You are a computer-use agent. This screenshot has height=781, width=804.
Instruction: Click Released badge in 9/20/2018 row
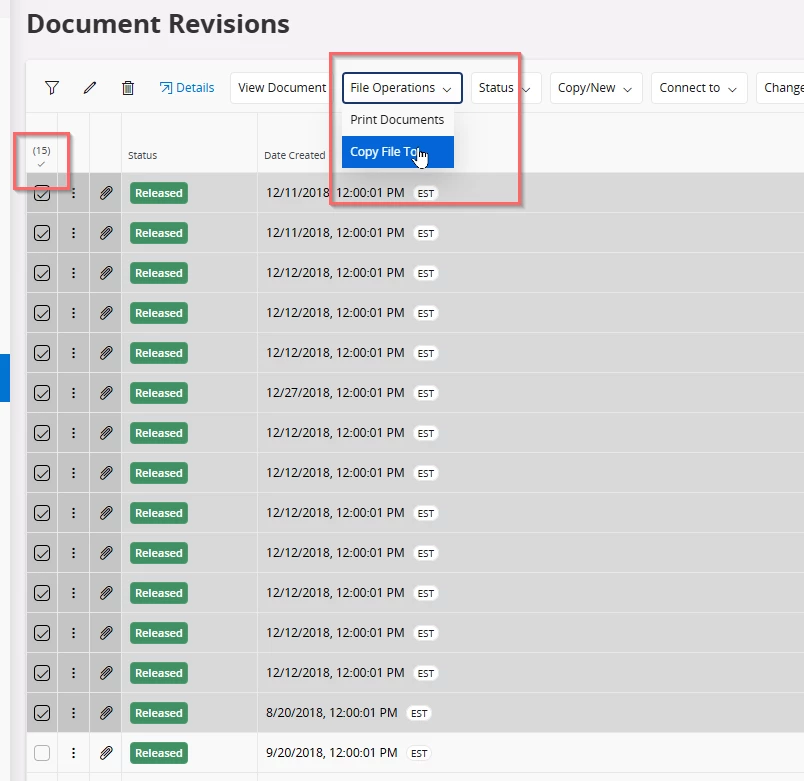tap(159, 753)
